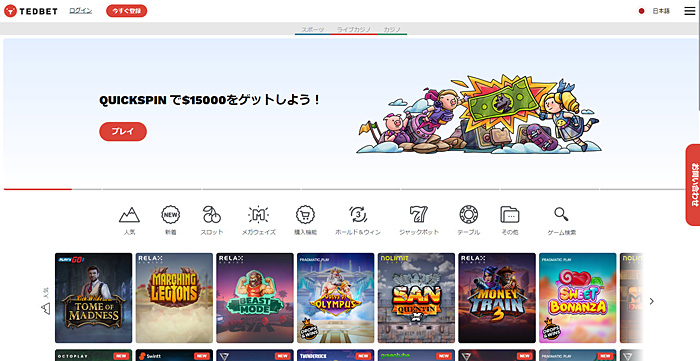700x361 pixels.
Task: Open the ジャックポット 77 jackpot category
Action: coord(419,220)
